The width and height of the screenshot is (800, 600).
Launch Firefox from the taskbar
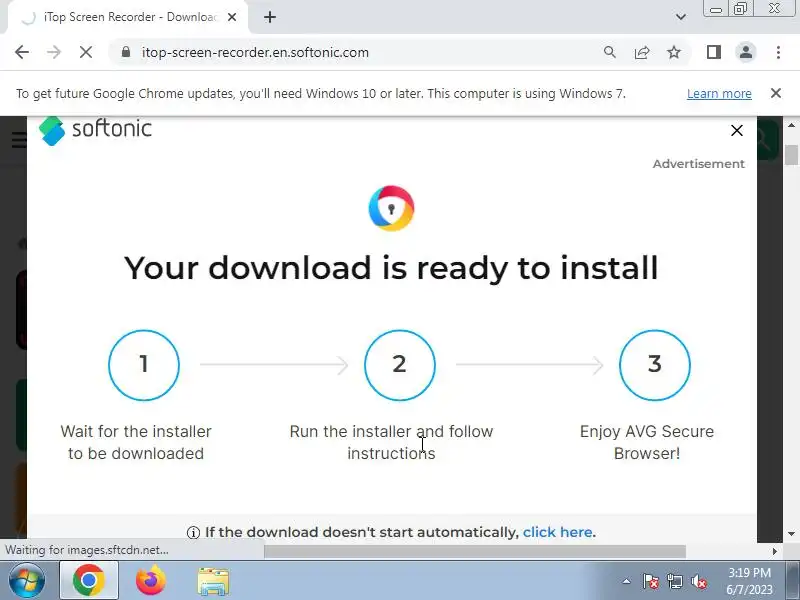point(151,581)
